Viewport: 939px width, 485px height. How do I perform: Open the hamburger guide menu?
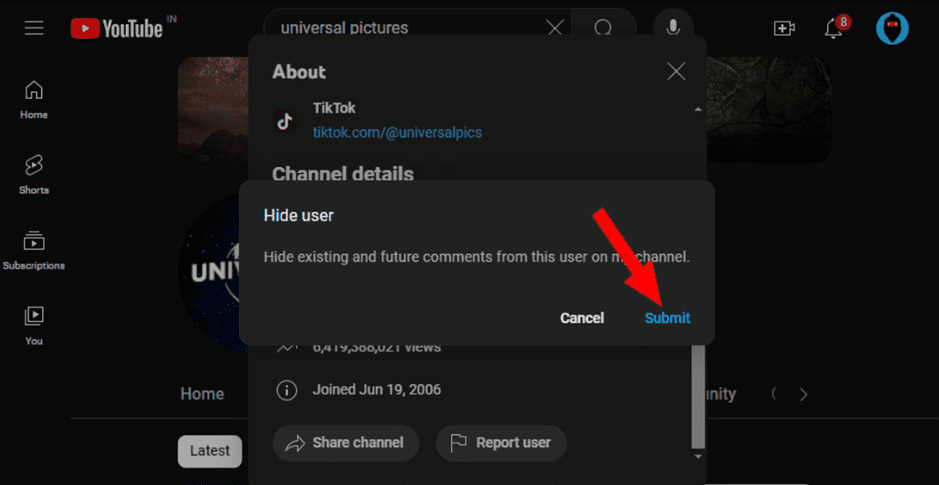[x=34, y=28]
